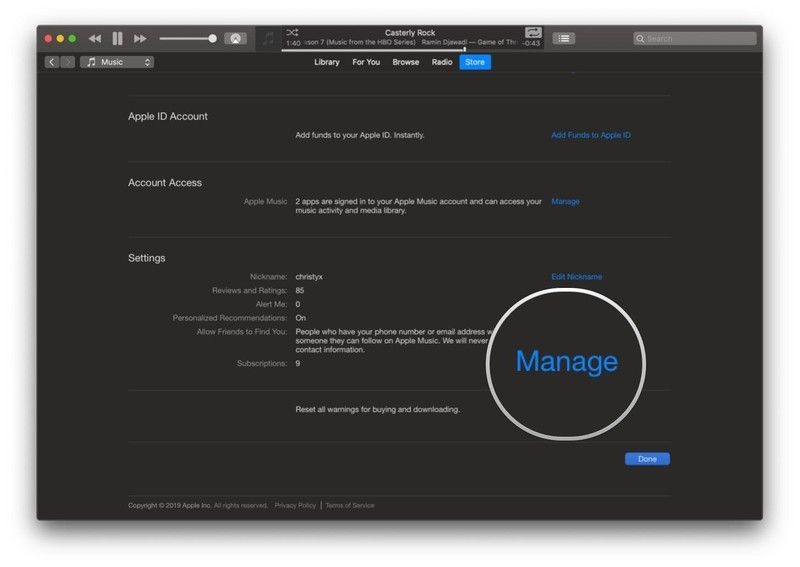Image resolution: width=800 pixels, height=567 pixels.
Task: Minimize the iTunes window
Action: click(60, 39)
